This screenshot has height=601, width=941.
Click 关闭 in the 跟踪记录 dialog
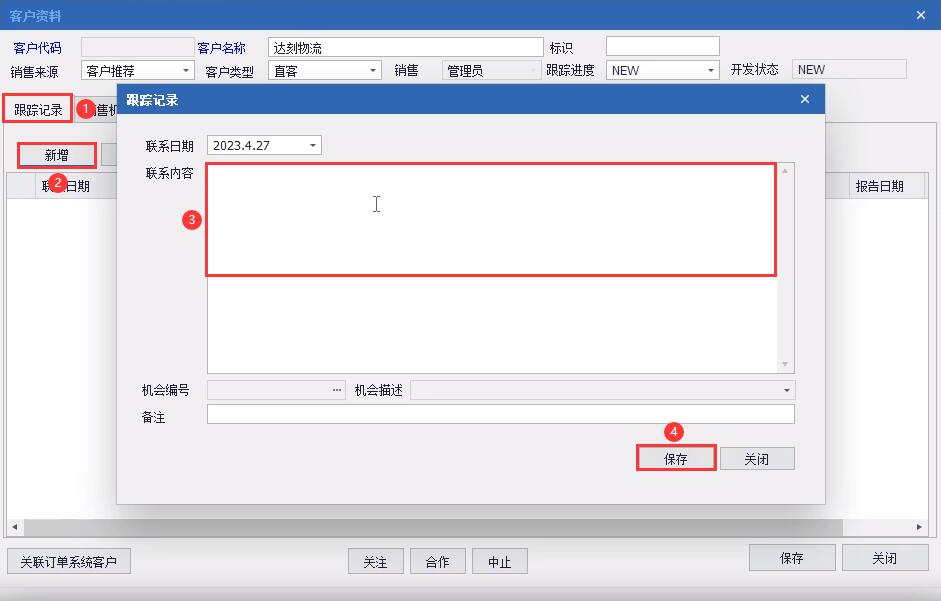point(757,459)
